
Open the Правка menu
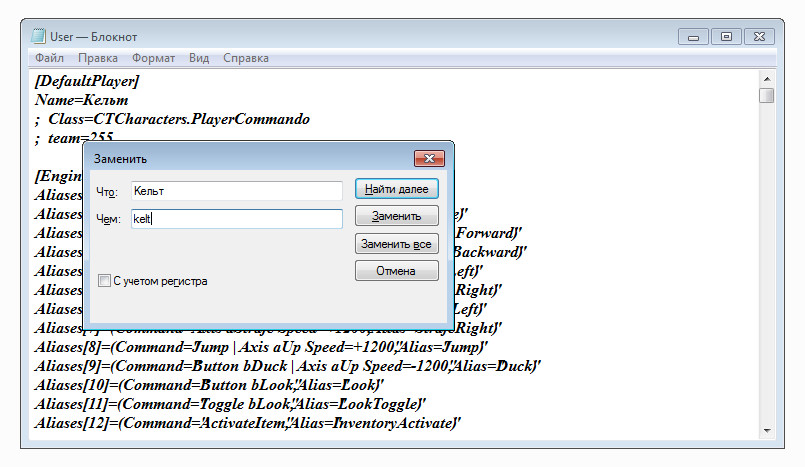pyautogui.click(x=98, y=58)
